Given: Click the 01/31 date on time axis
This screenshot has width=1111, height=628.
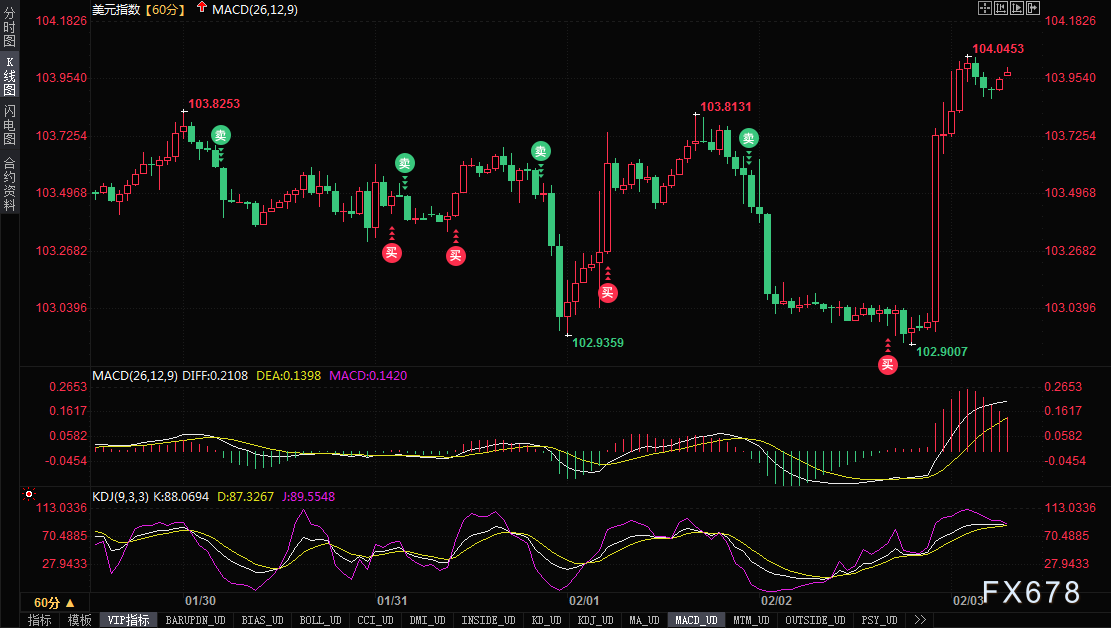Looking at the screenshot, I should point(392,601).
